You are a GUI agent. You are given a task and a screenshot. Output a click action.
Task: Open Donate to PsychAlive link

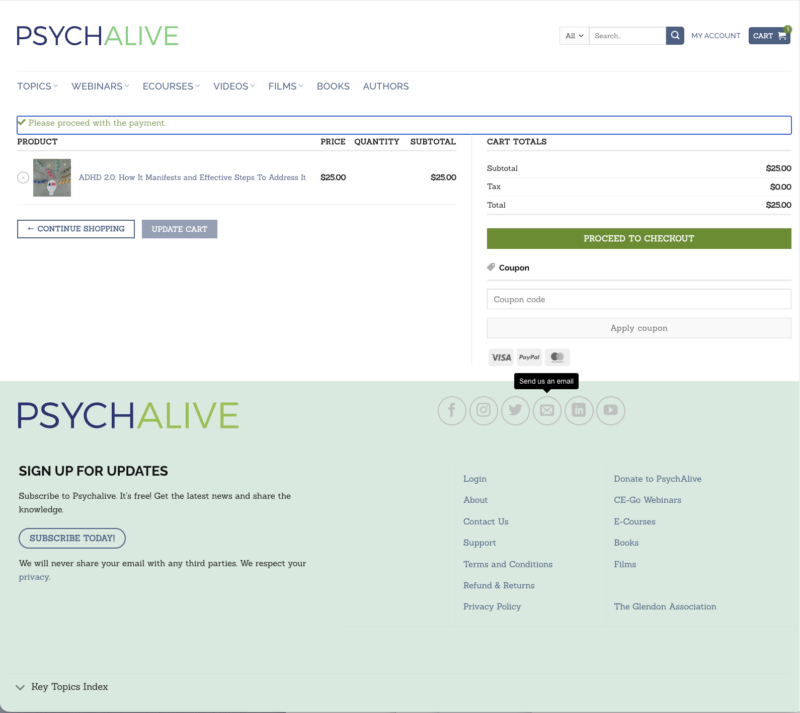click(x=658, y=479)
